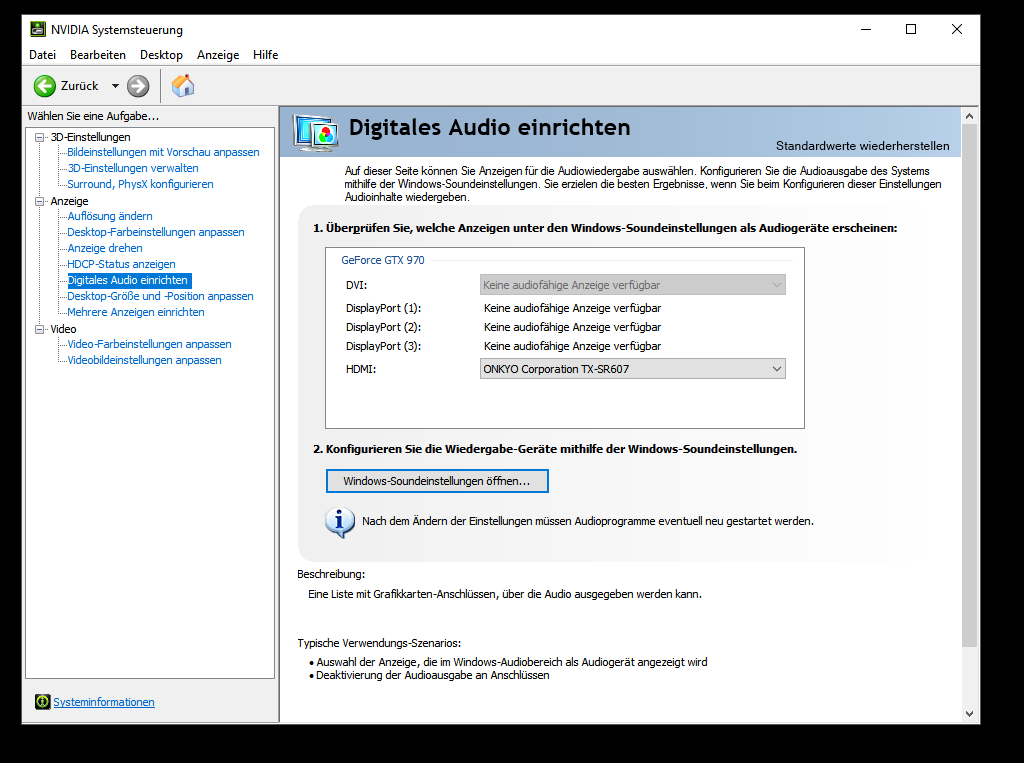This screenshot has width=1024, height=763.
Task: Click the grey forward arrow icon
Action: 138,86
